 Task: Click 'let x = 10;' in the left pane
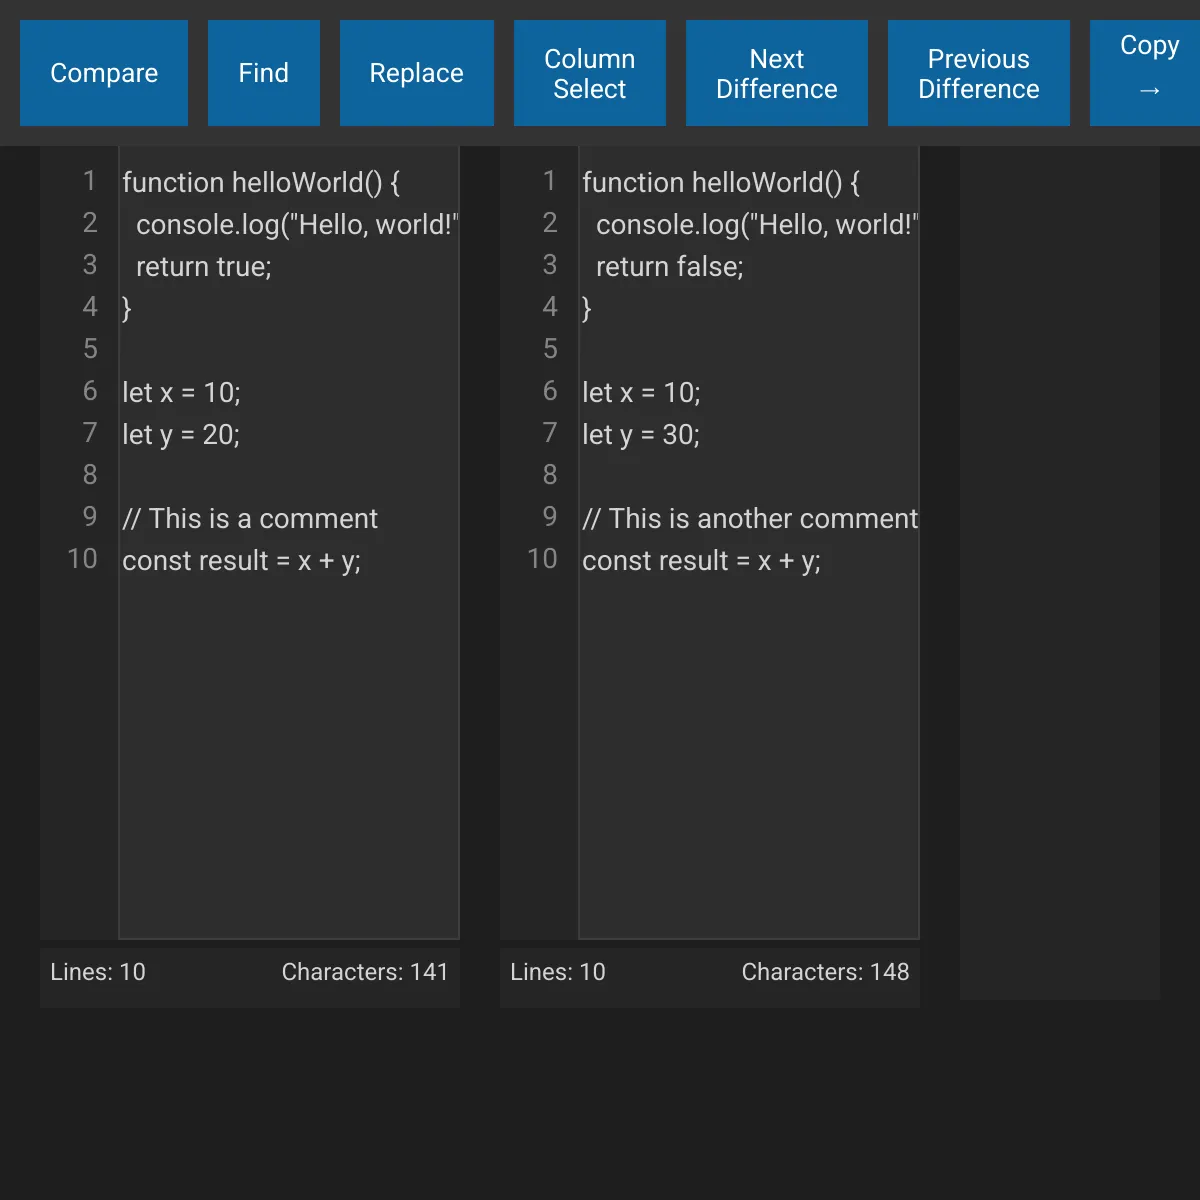coord(181,392)
